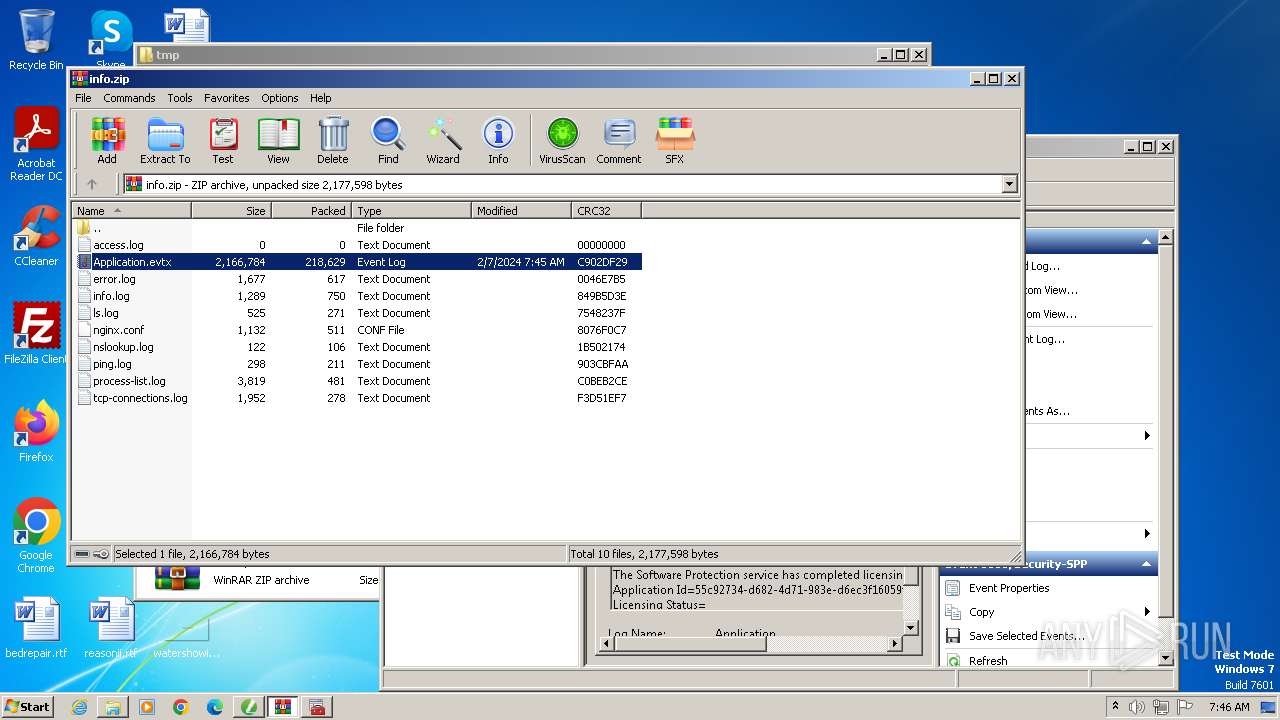Open bedrepair.rtf desktop file

pyautogui.click(x=36, y=628)
